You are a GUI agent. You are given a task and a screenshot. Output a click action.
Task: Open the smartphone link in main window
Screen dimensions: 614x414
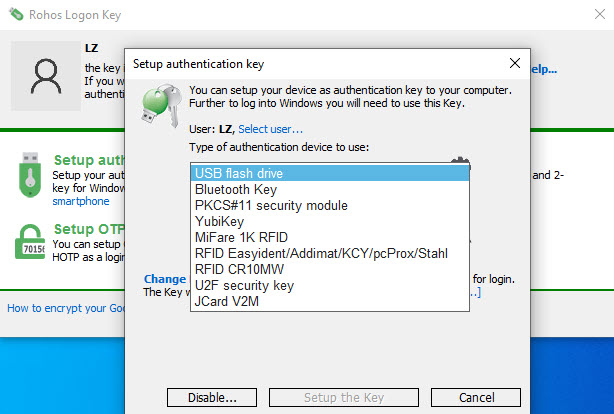[x=81, y=201]
